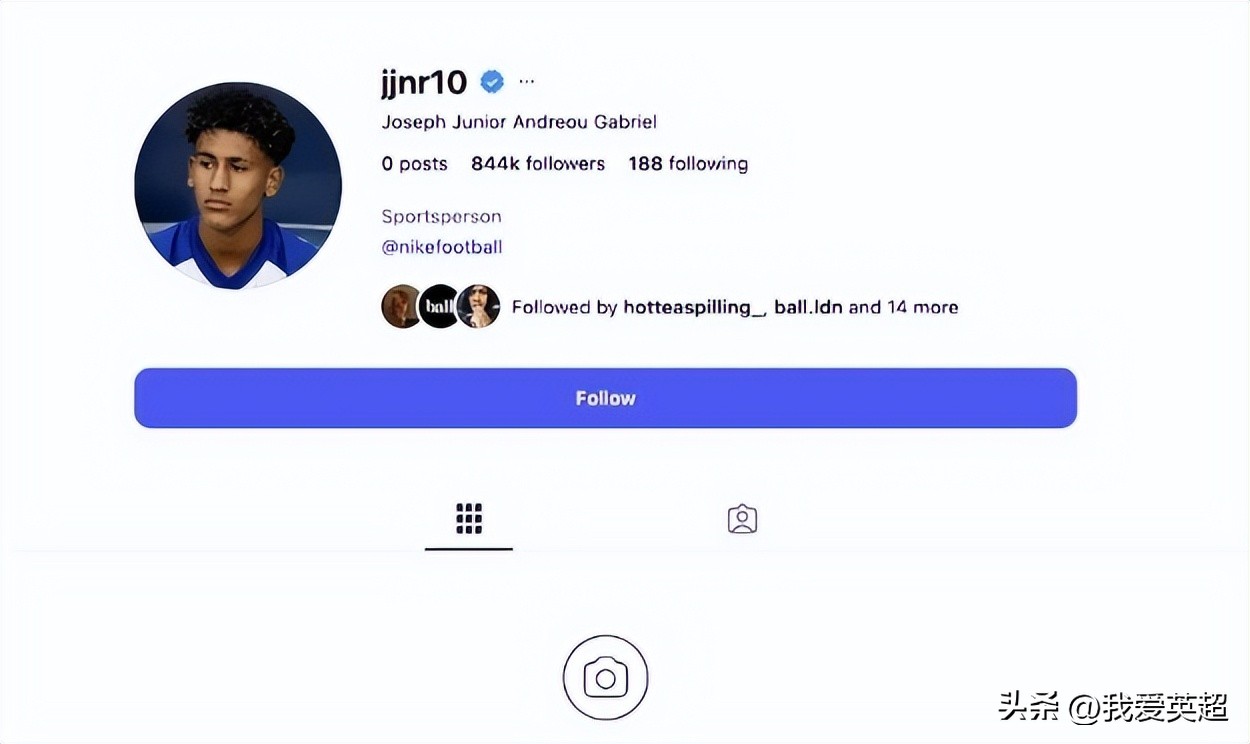Open the profile picture of jjnr10
This screenshot has width=1250, height=744.
(238, 186)
